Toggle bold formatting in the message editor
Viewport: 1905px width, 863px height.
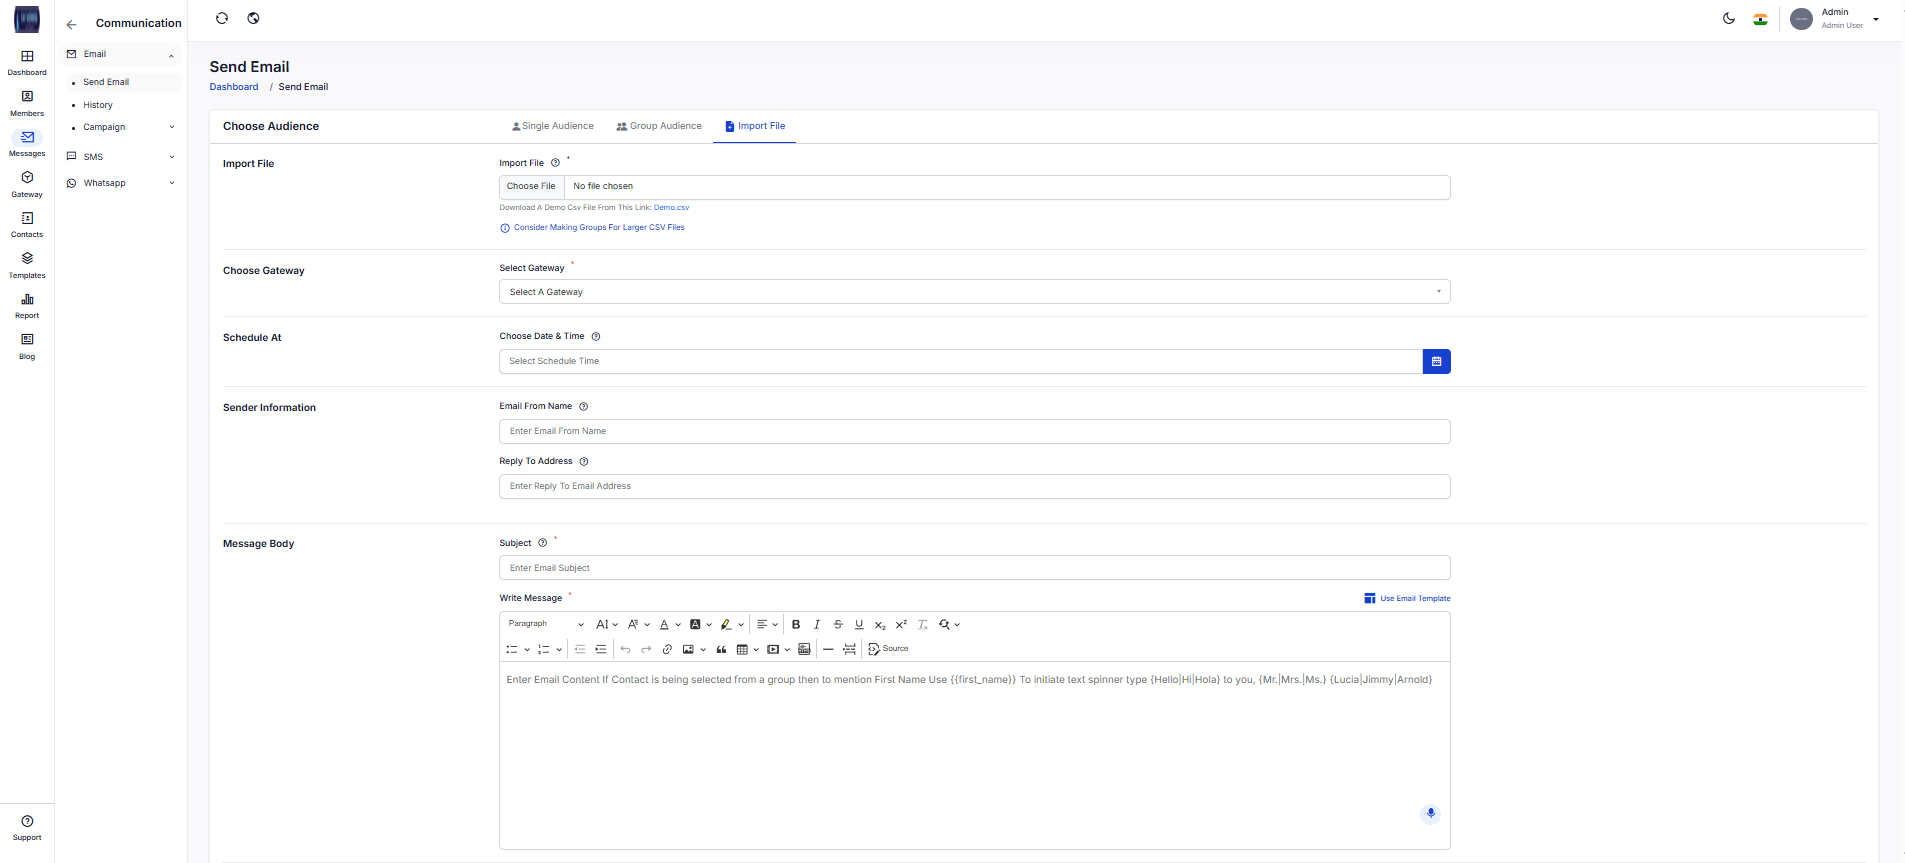pos(796,625)
